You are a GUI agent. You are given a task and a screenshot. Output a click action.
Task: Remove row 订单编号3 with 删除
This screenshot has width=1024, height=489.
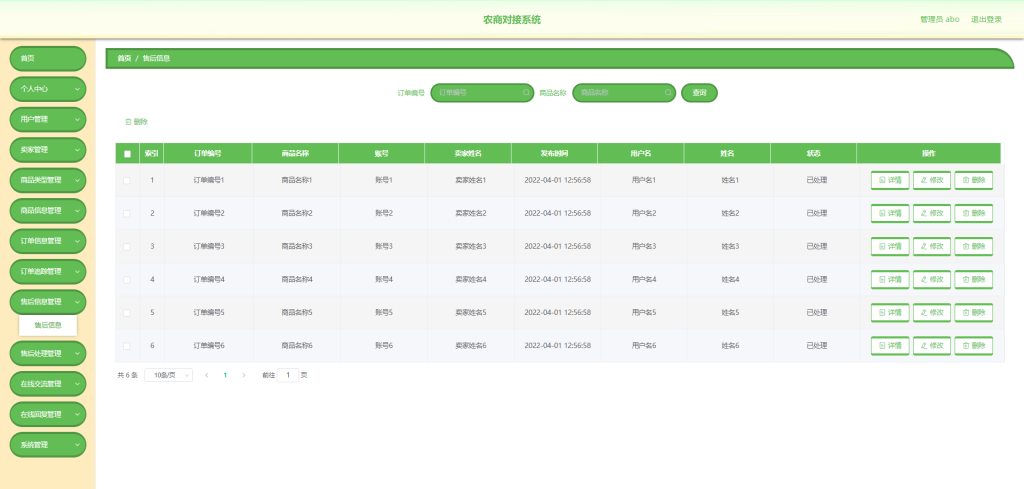(x=973, y=247)
